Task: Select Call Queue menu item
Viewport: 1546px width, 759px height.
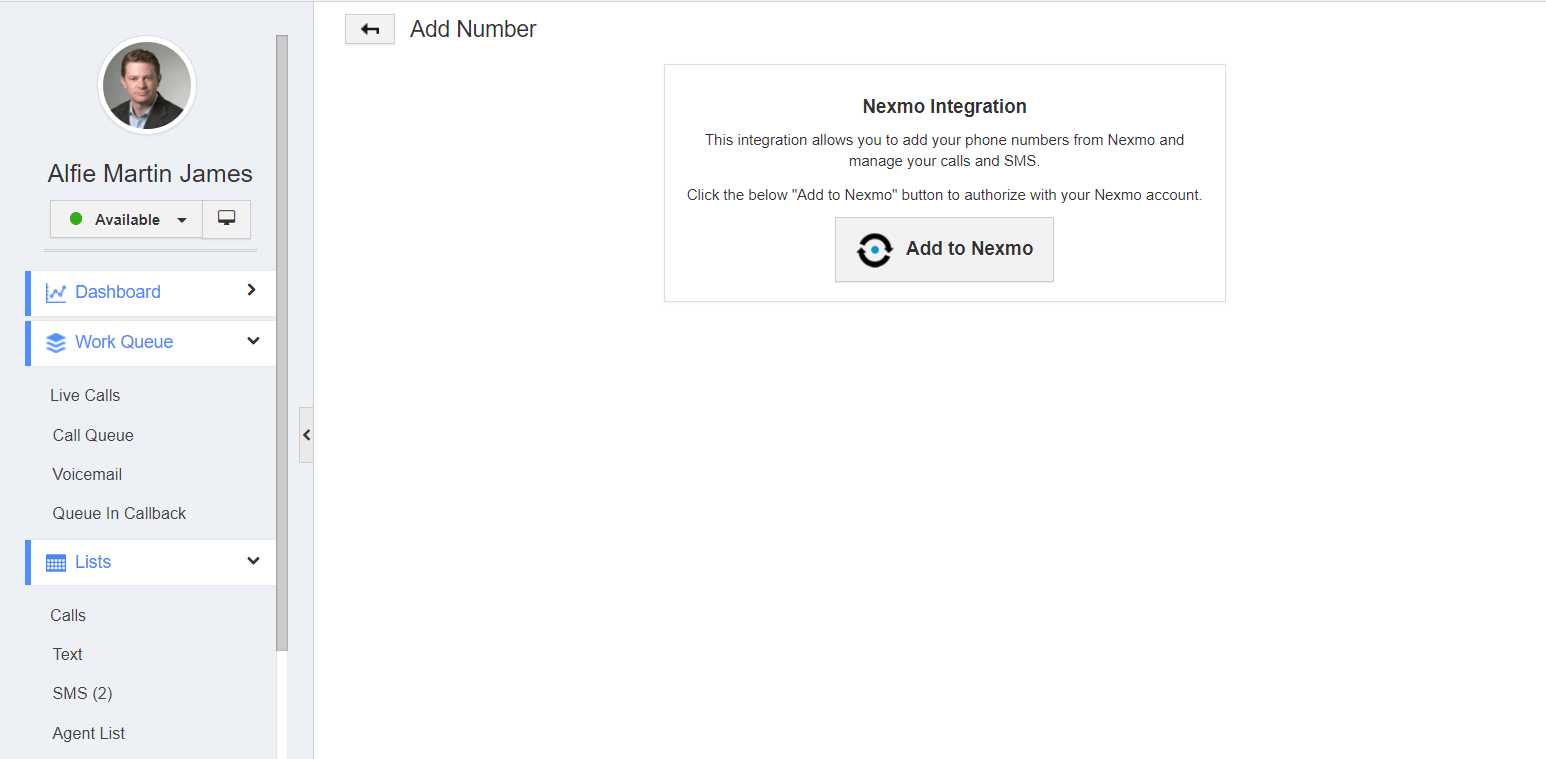Action: point(93,436)
